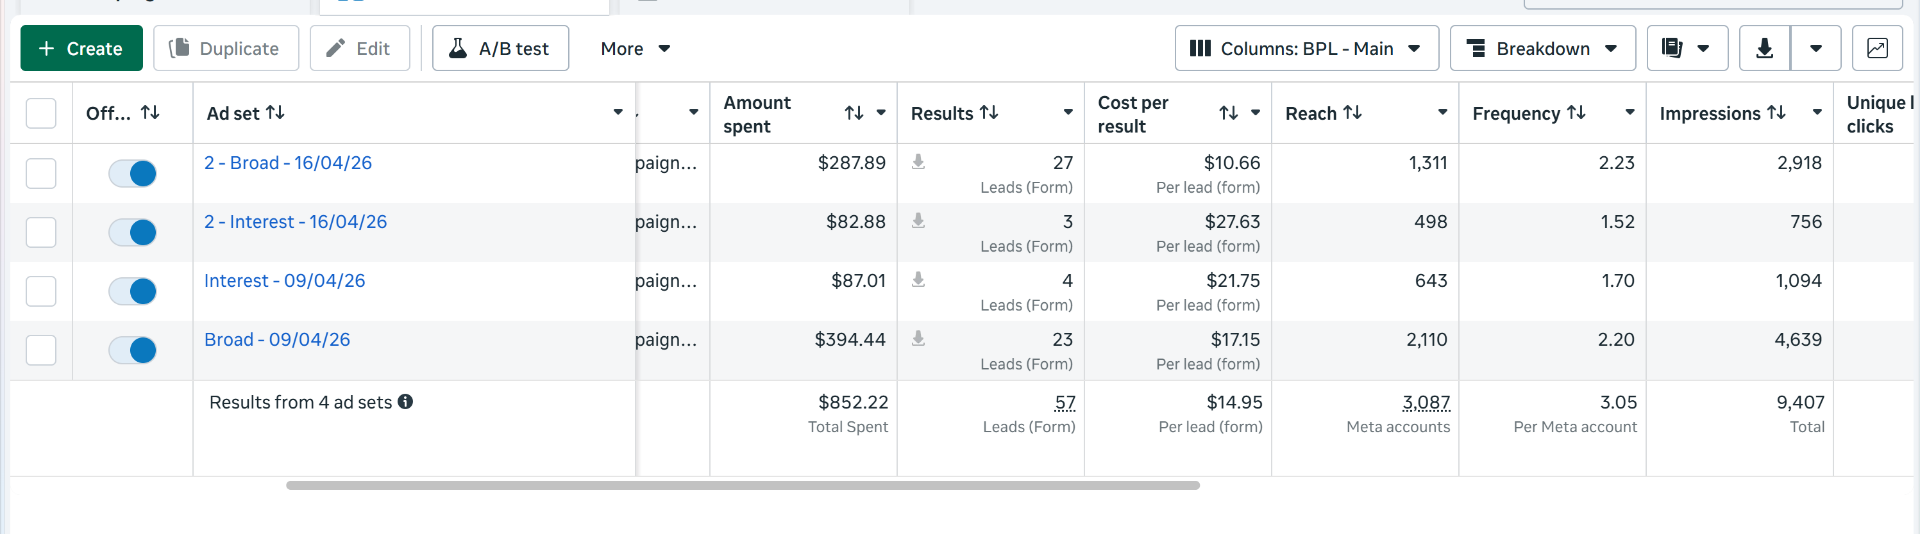
Task: Select checkbox for 2 - Broad - 16/04/26
Action: click(41, 173)
